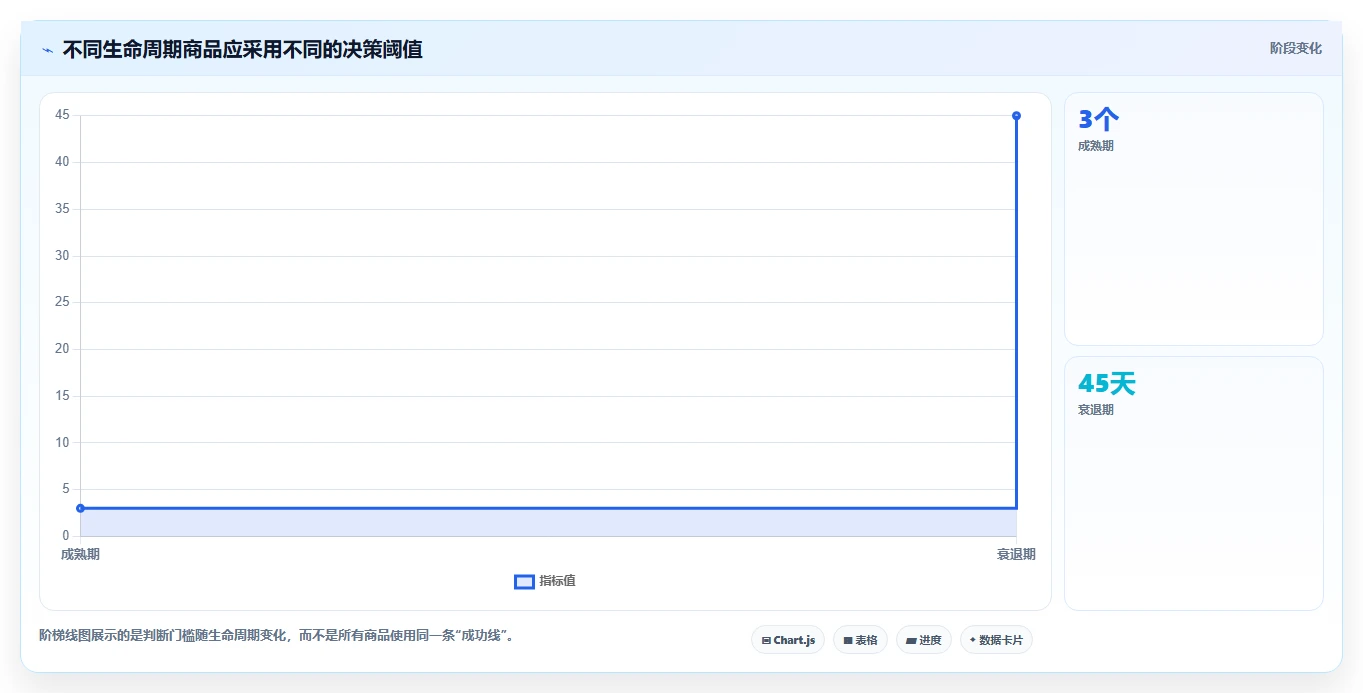The width and height of the screenshot is (1363, 693).
Task: Open the 45天 衰退期 stat card
Action: 1194,483
